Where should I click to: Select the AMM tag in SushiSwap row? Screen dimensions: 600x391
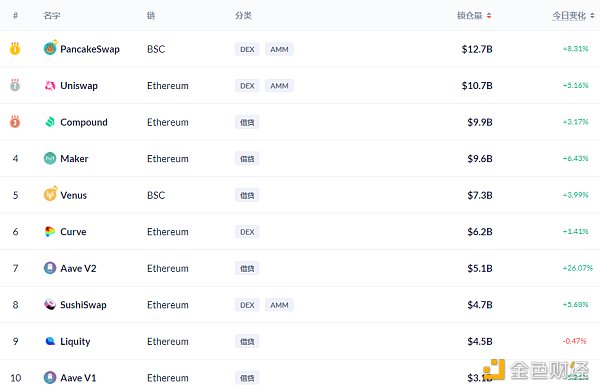coord(279,305)
